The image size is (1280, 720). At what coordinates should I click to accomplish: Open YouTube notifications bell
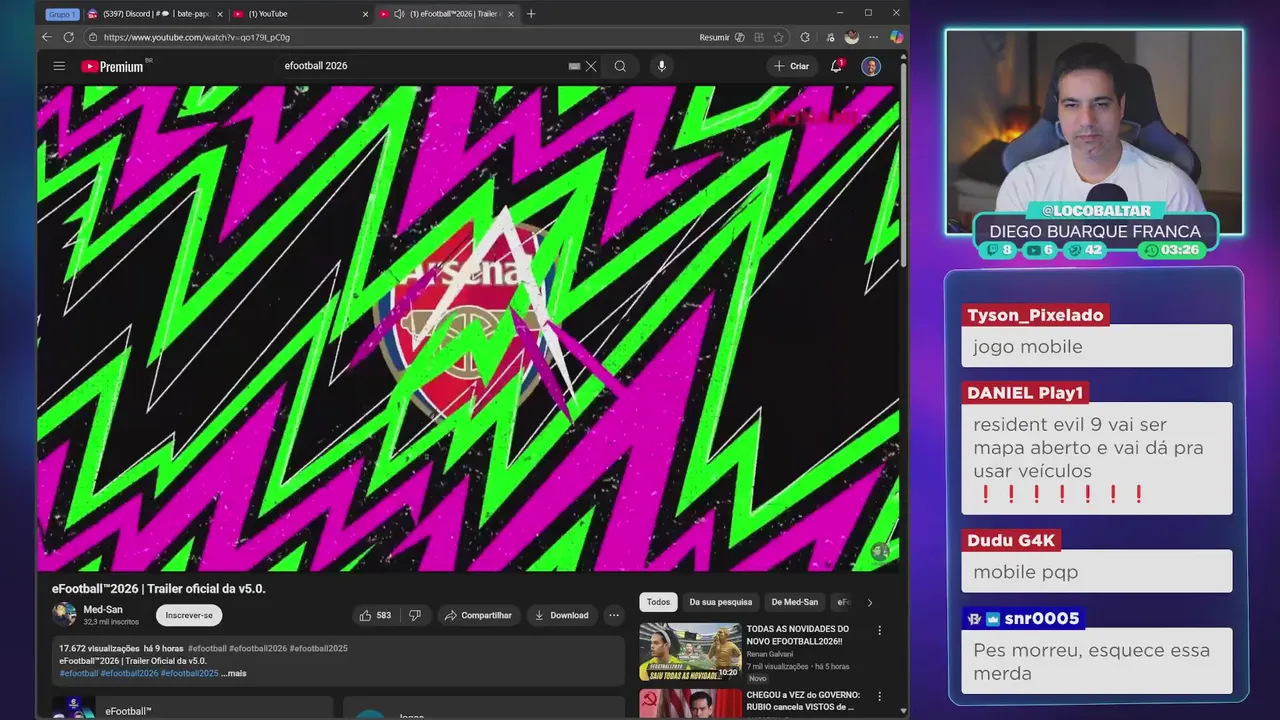point(836,66)
